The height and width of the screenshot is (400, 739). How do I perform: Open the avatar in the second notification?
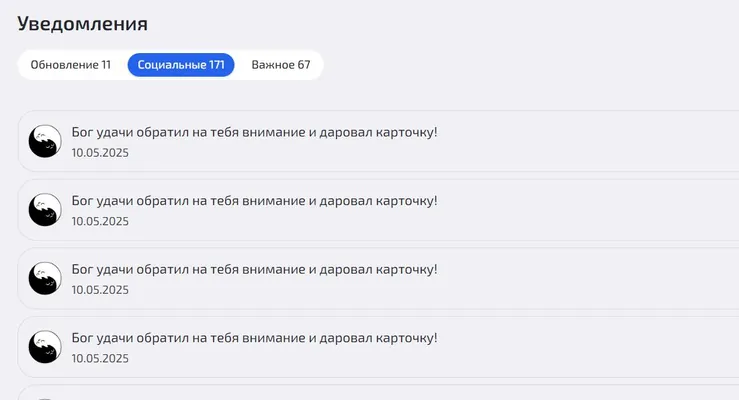(45, 210)
